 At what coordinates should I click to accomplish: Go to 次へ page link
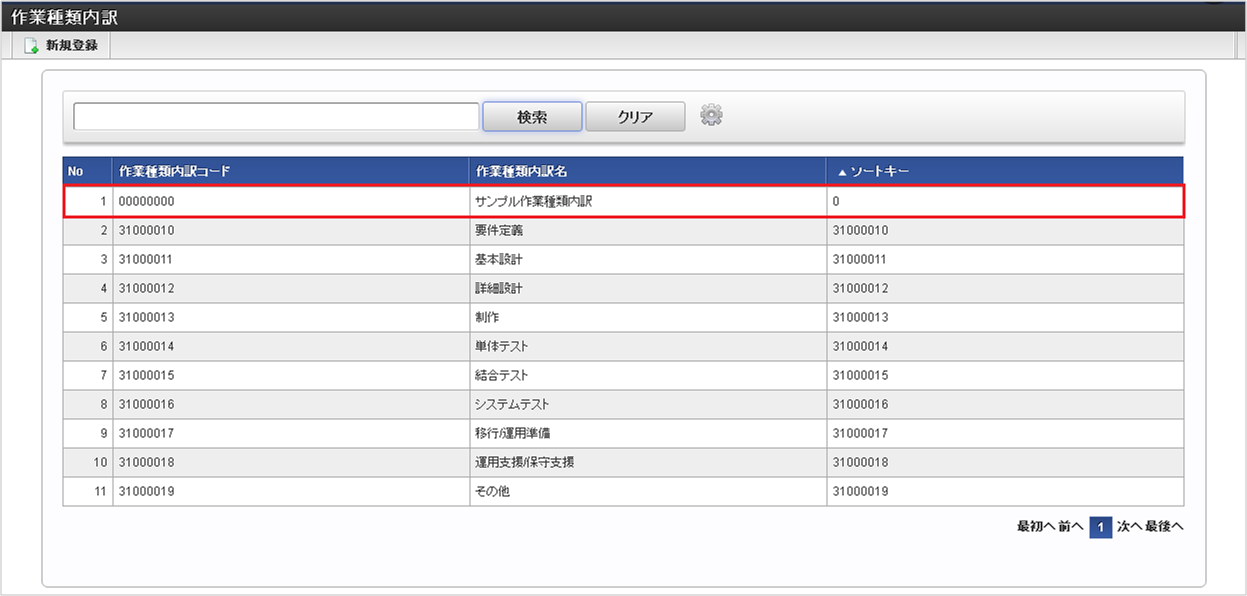click(1129, 527)
